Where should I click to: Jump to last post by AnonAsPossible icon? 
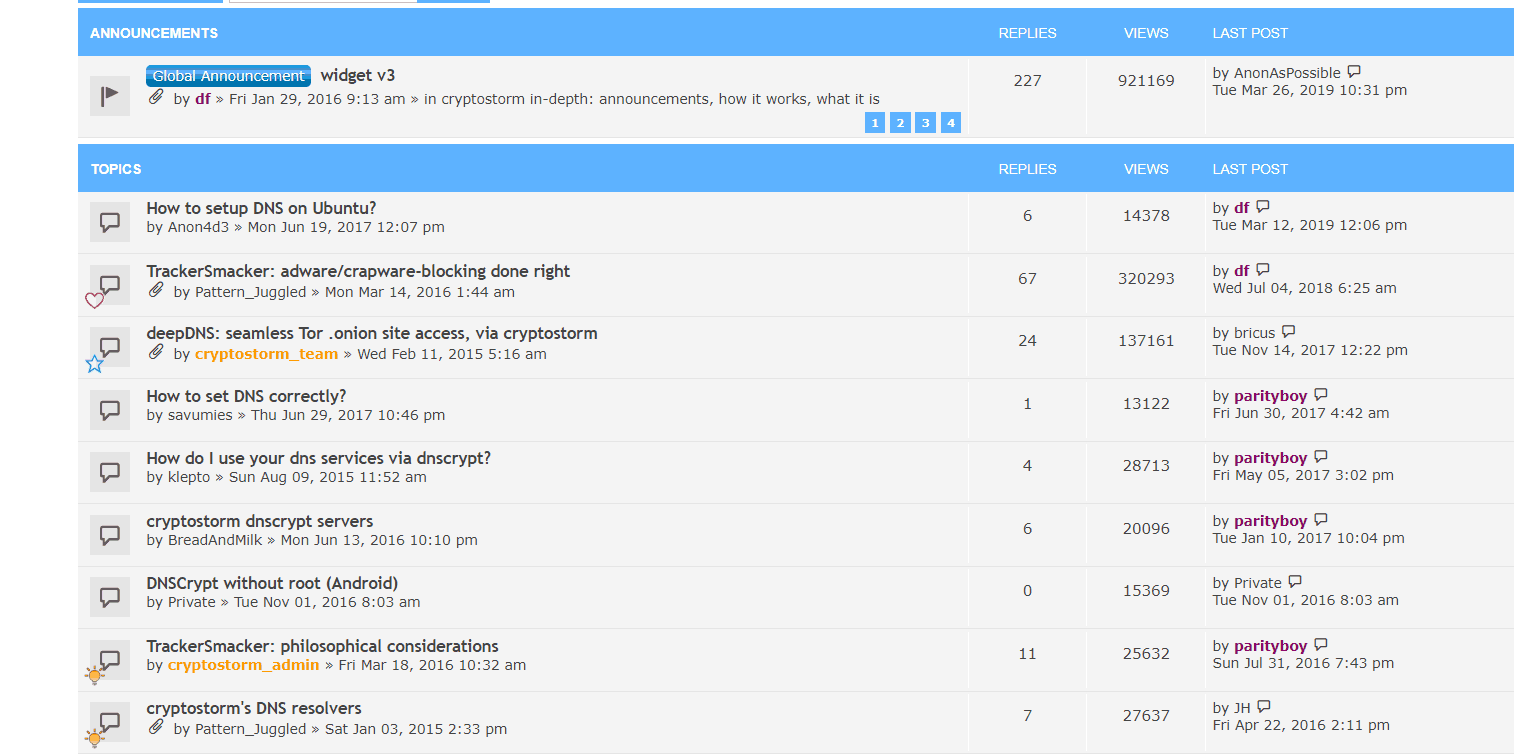(x=1354, y=72)
